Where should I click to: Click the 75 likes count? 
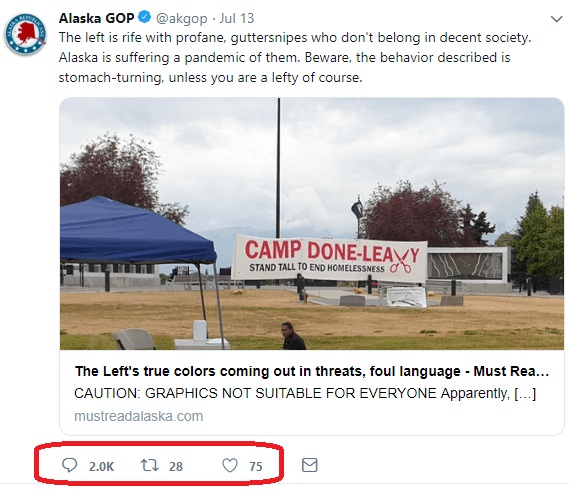[x=255, y=466]
